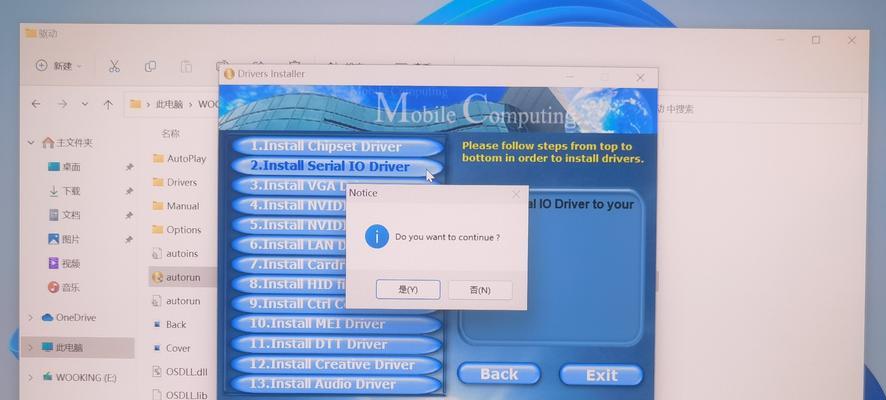Click the Copy icon in Explorer toolbar
The height and width of the screenshot is (400, 886).
coord(150,67)
